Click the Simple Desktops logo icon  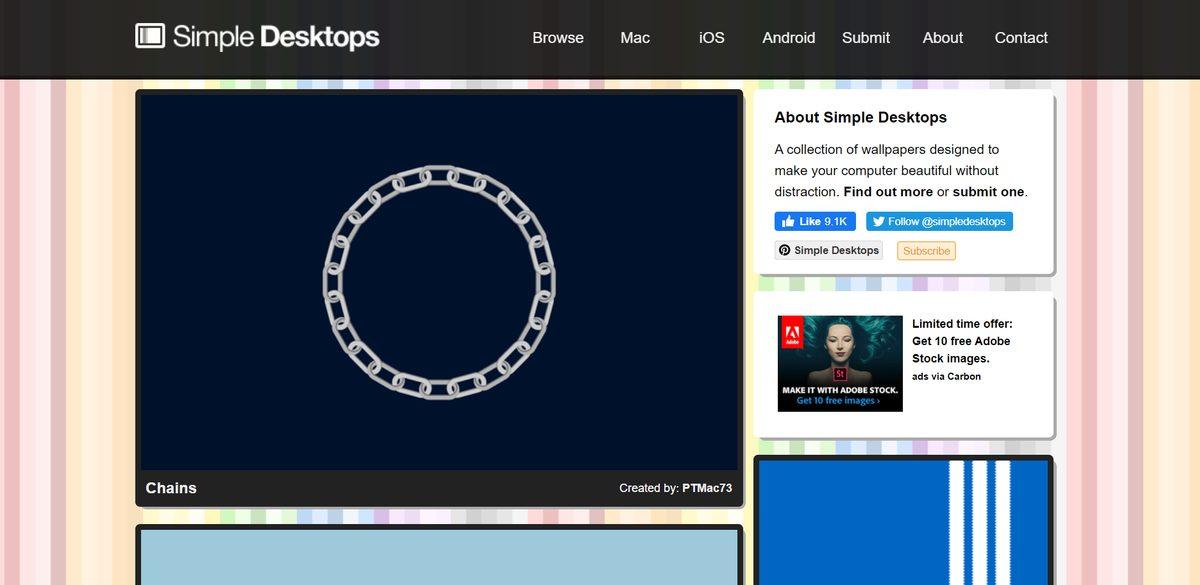click(150, 36)
